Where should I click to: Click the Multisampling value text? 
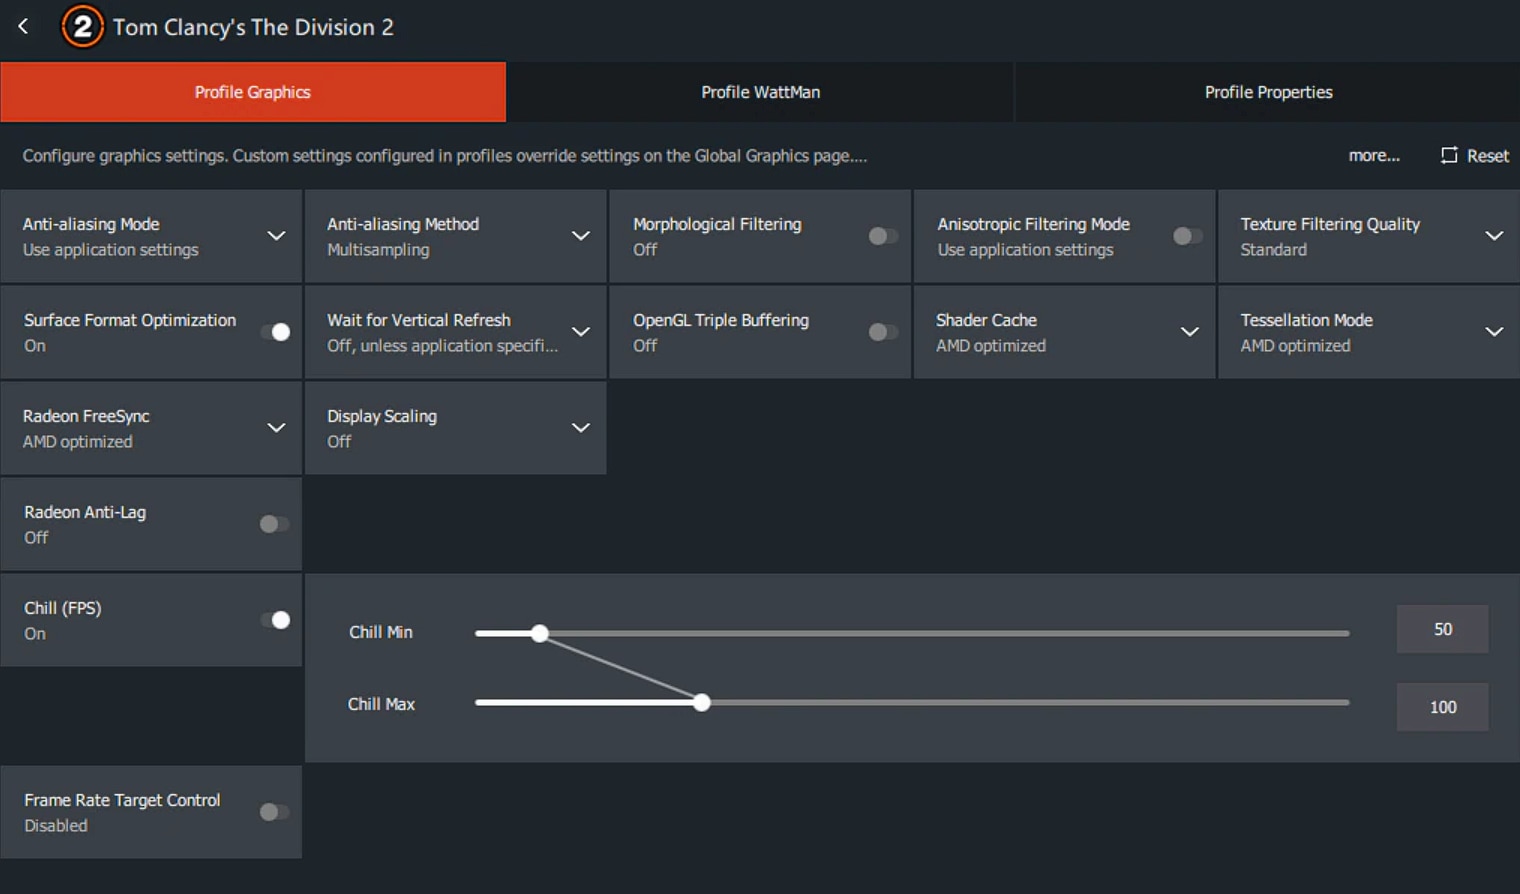378,250
